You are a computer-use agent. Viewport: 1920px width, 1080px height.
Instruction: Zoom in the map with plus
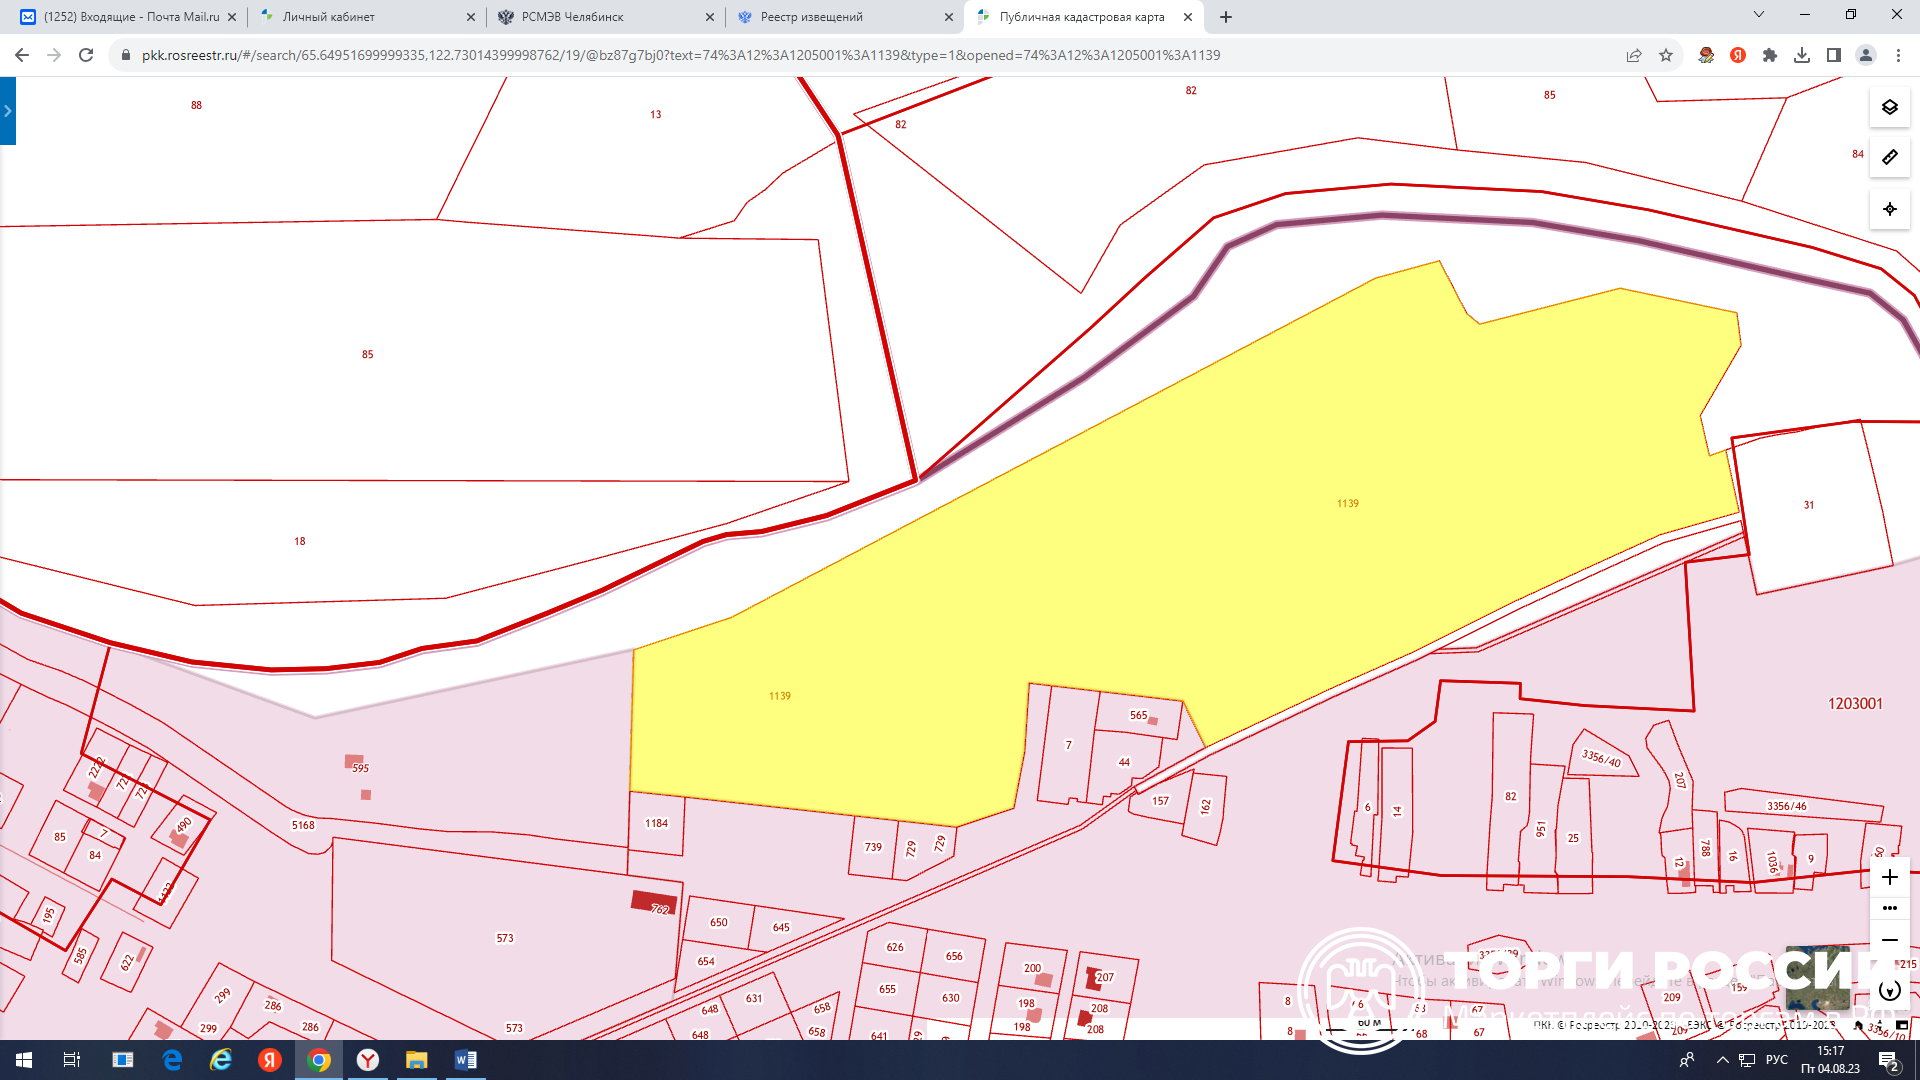[1889, 877]
